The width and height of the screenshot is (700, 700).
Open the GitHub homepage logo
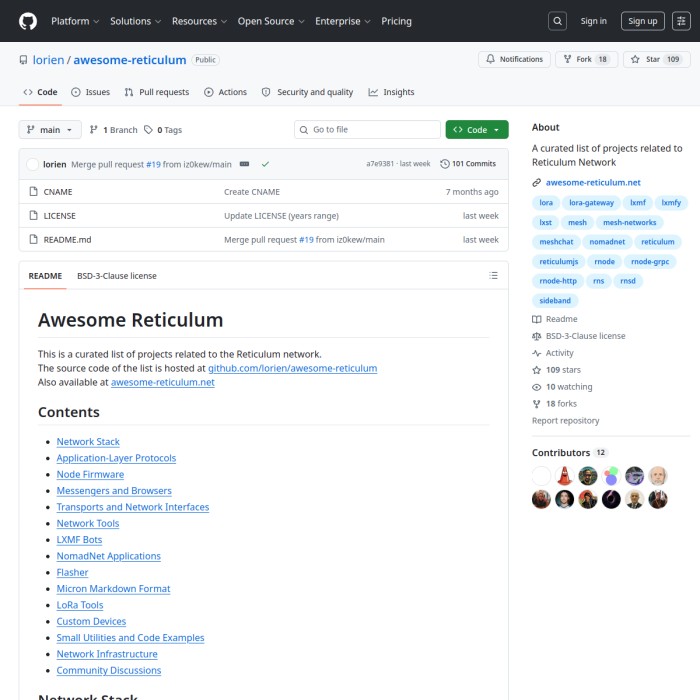point(28,21)
